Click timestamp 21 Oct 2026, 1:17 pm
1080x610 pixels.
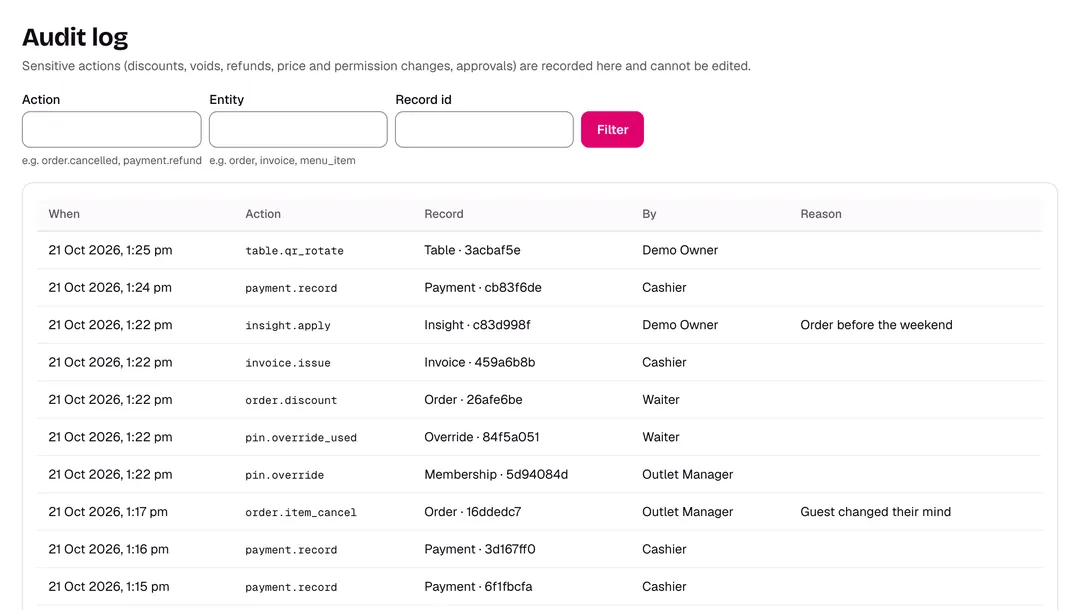(108, 512)
